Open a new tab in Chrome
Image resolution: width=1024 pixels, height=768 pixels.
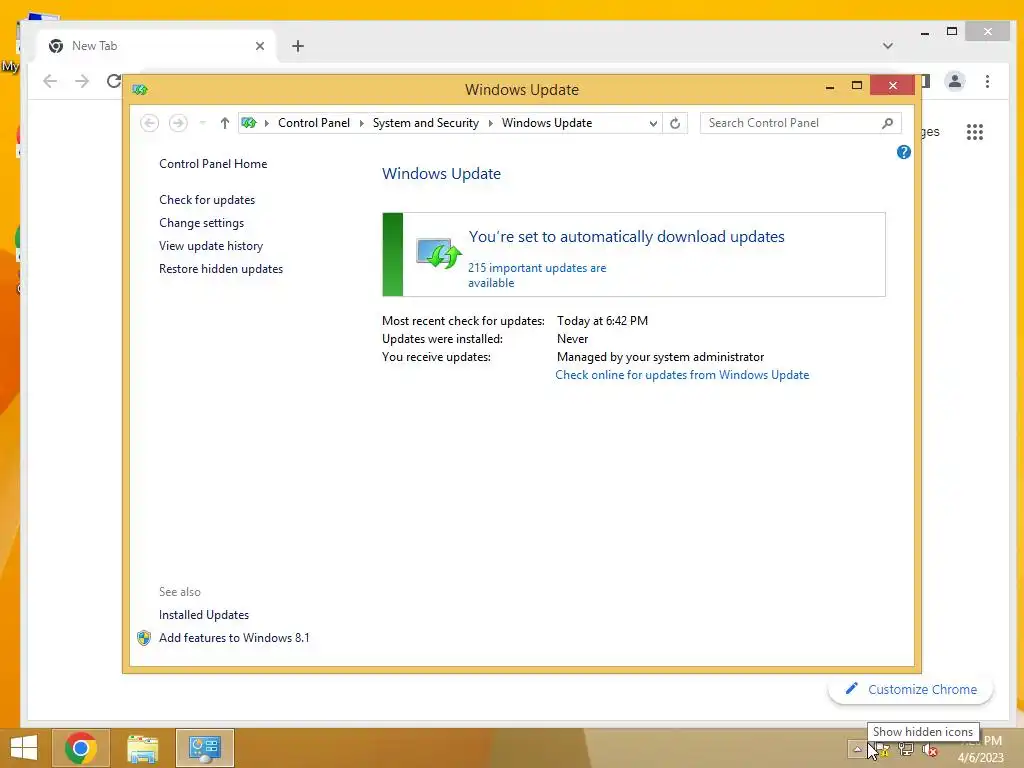pos(298,46)
